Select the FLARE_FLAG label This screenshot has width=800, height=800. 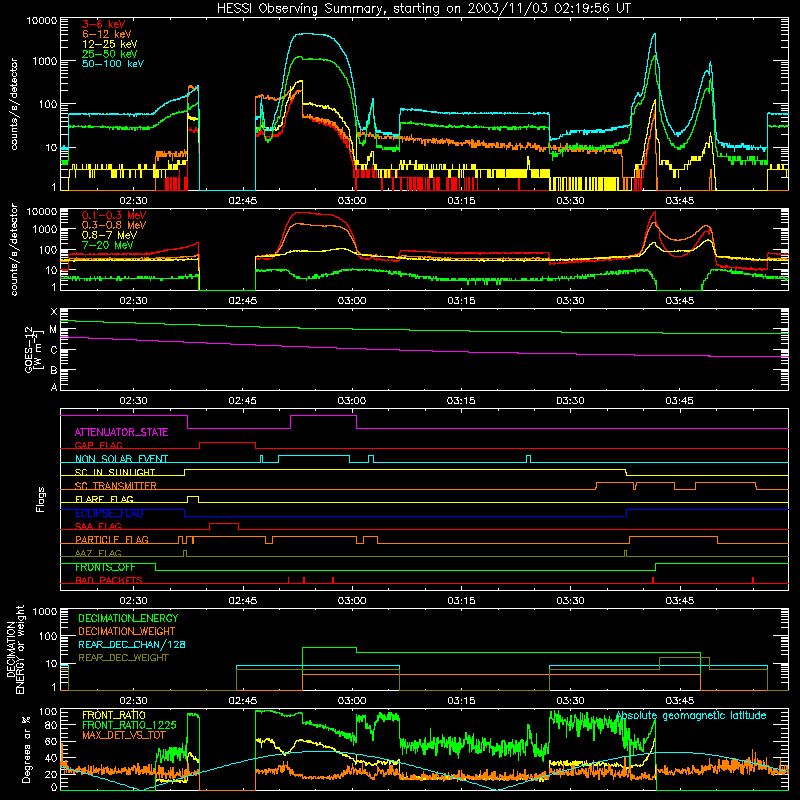pyautogui.click(x=104, y=499)
